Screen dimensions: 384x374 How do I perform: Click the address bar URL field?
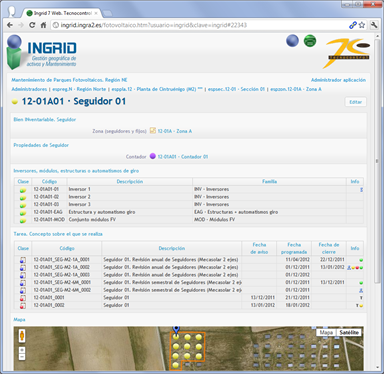click(x=200, y=25)
